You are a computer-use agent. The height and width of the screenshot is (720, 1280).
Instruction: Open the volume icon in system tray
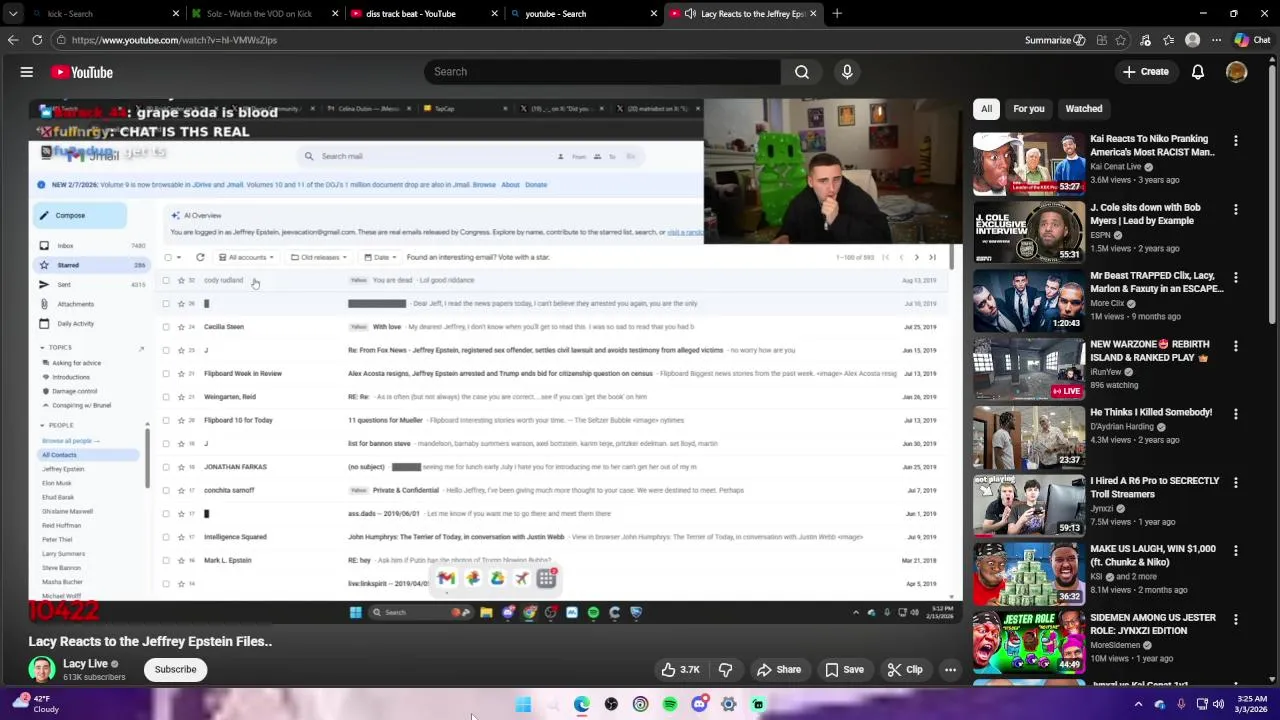point(1218,704)
